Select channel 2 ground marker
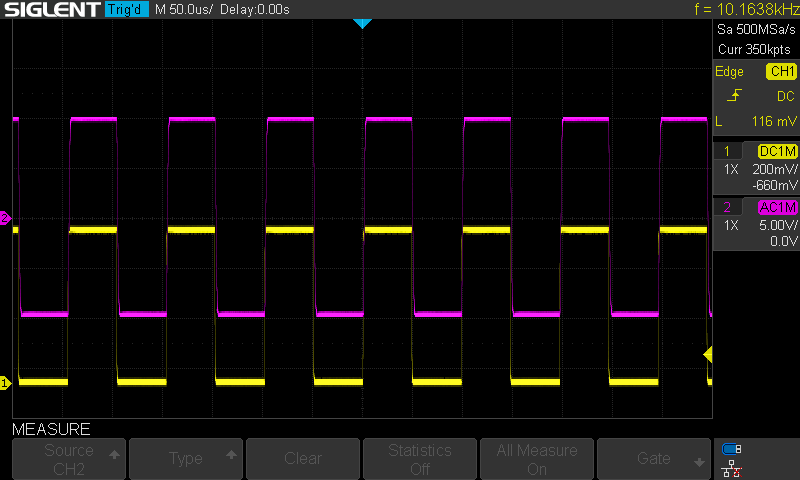This screenshot has width=800, height=480. pos(5,218)
